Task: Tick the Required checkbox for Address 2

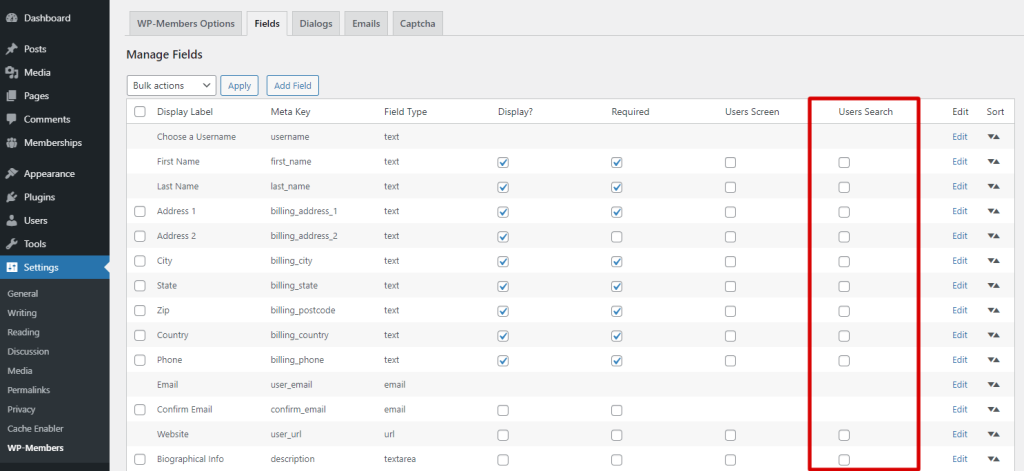Action: [617, 237]
